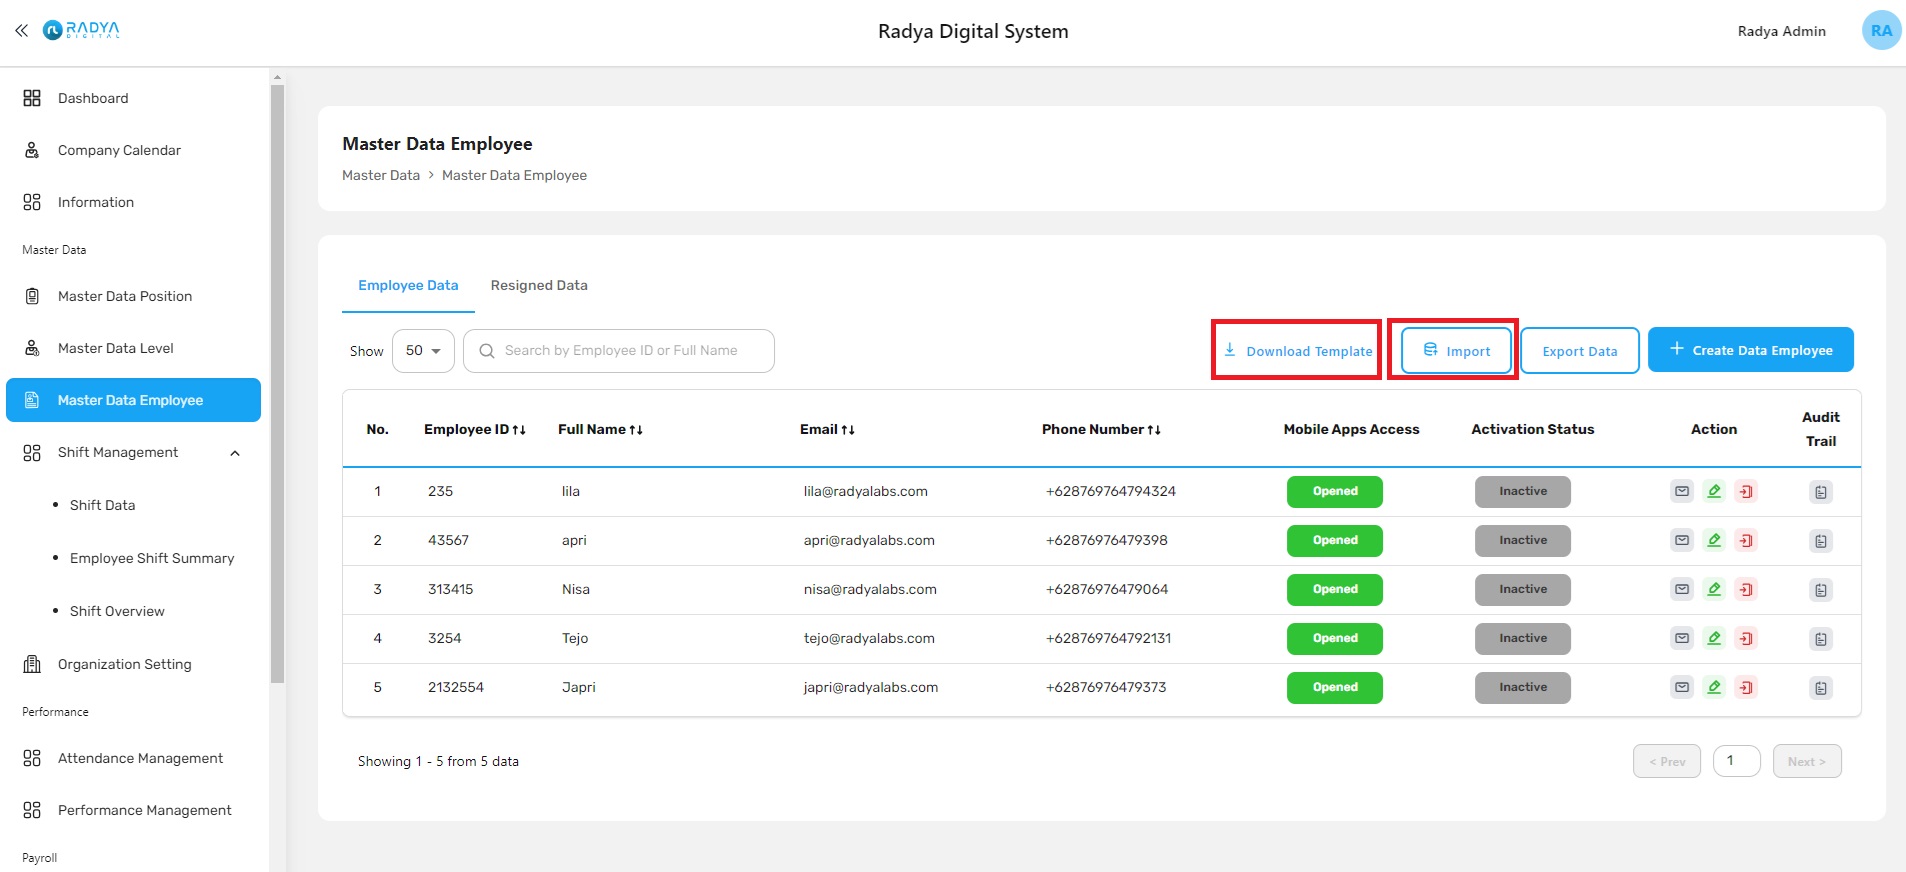Send email icon for Tejo row
Screen dimensions: 1906x872
pyautogui.click(x=1682, y=638)
